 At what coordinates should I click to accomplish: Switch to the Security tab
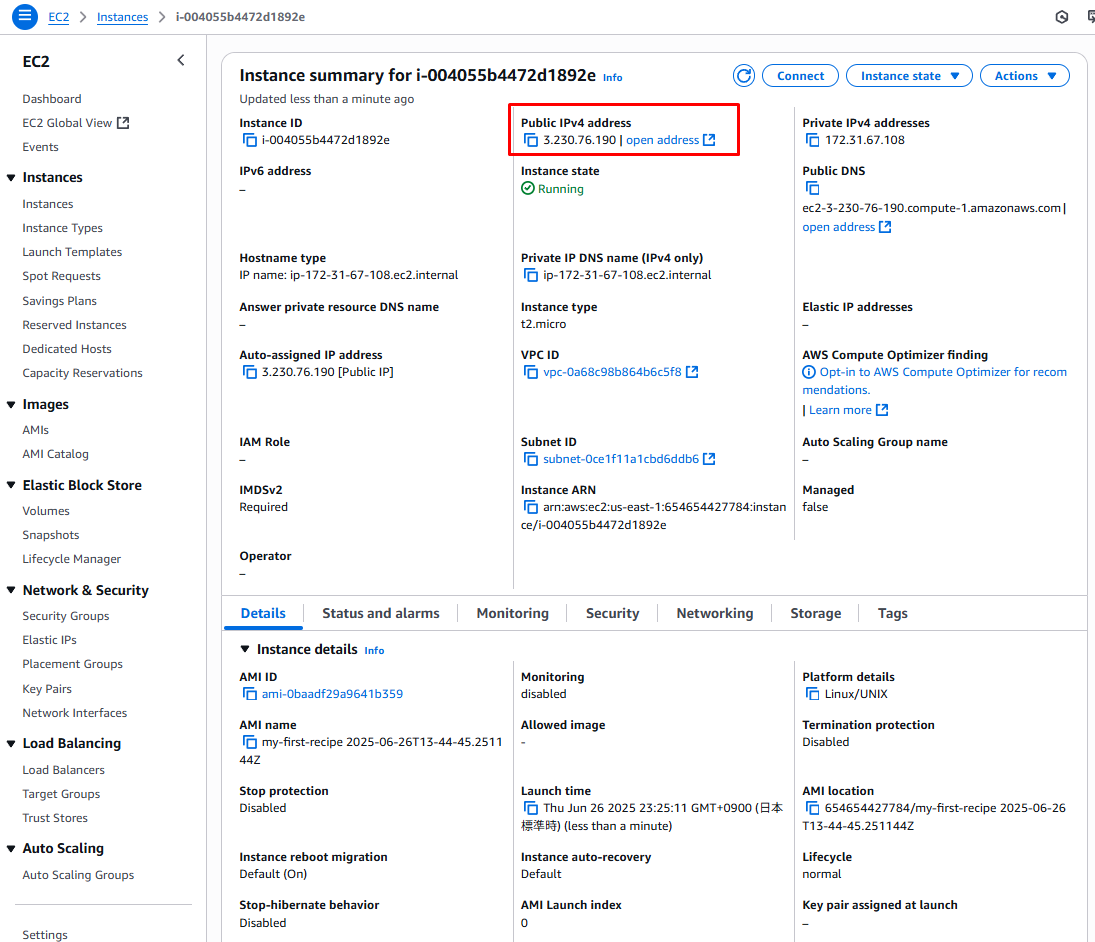tap(612, 613)
